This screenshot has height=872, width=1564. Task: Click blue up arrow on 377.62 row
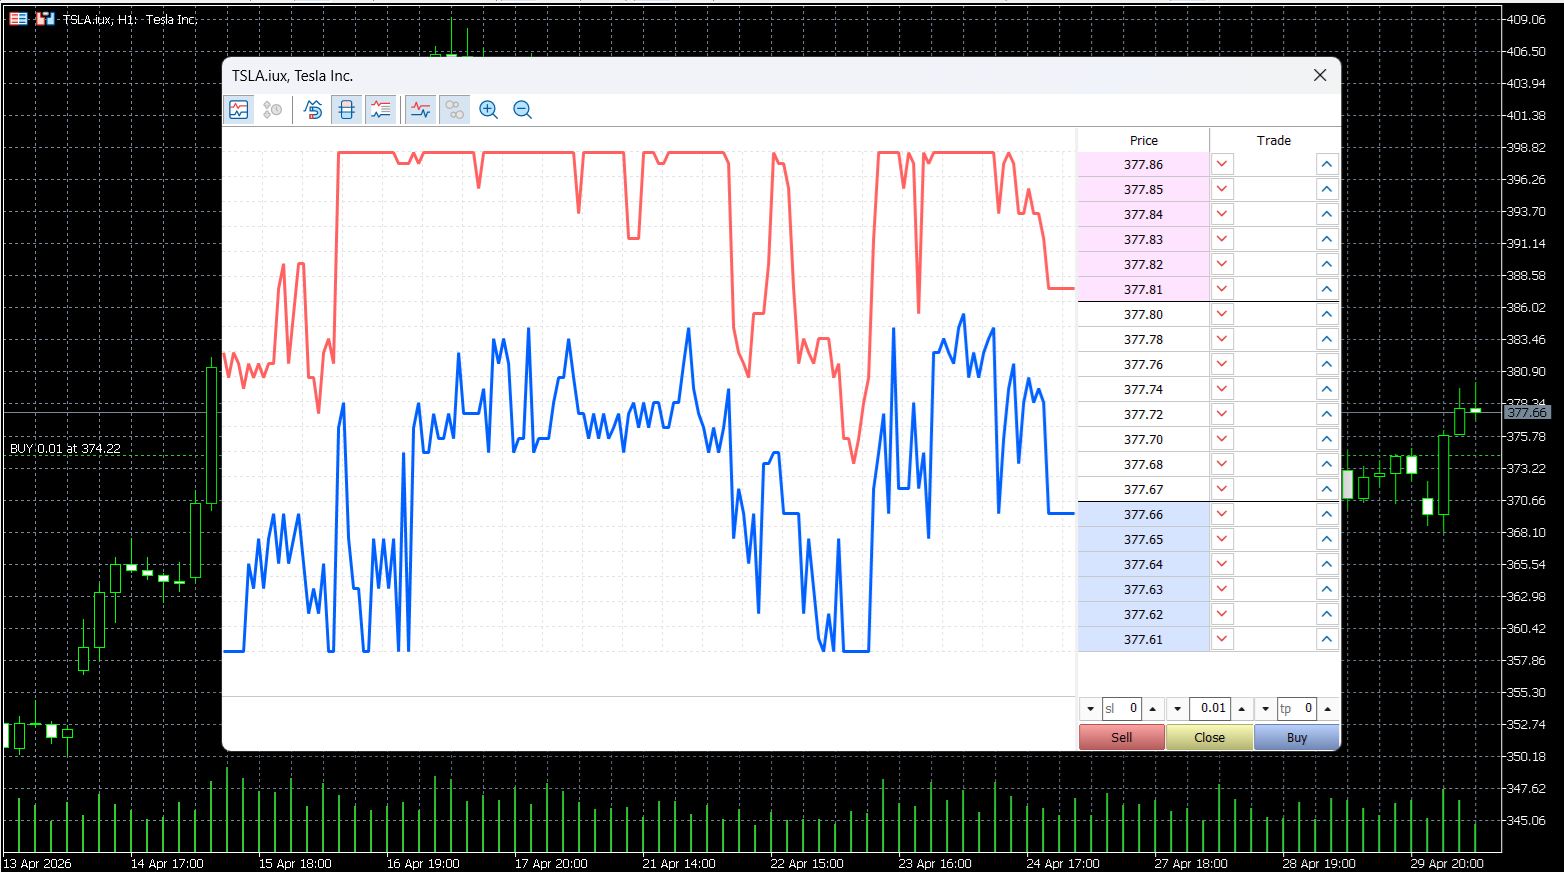pos(1326,614)
